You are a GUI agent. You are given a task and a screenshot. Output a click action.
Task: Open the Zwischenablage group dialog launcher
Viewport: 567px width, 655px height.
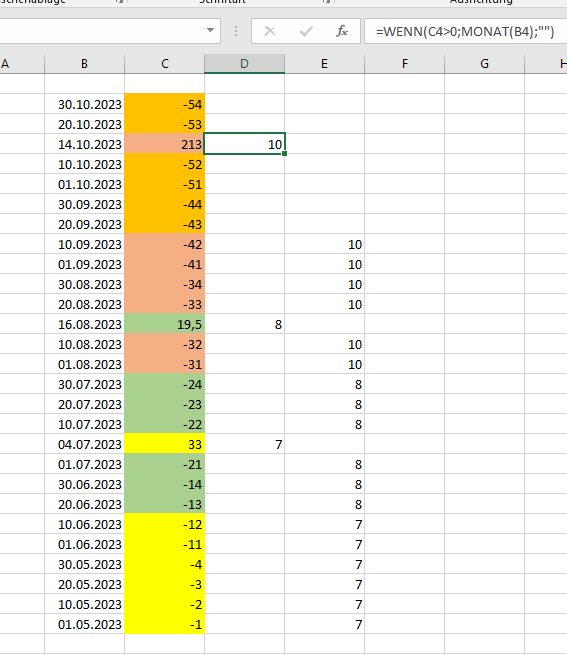(x=120, y=2)
